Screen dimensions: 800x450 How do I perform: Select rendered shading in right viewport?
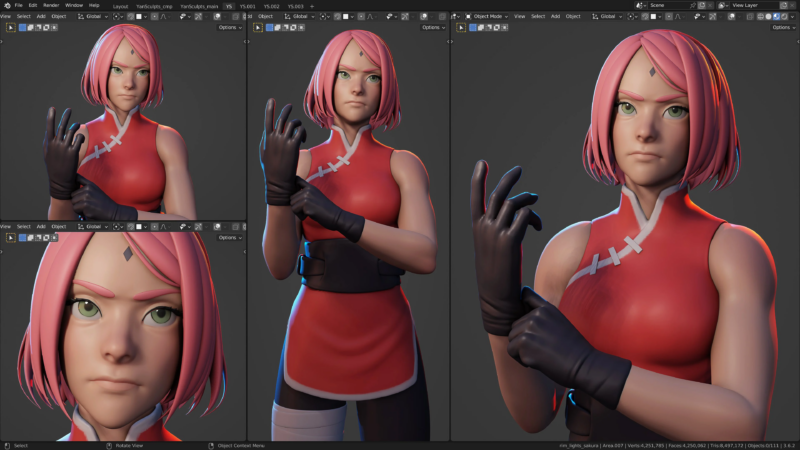coord(784,16)
